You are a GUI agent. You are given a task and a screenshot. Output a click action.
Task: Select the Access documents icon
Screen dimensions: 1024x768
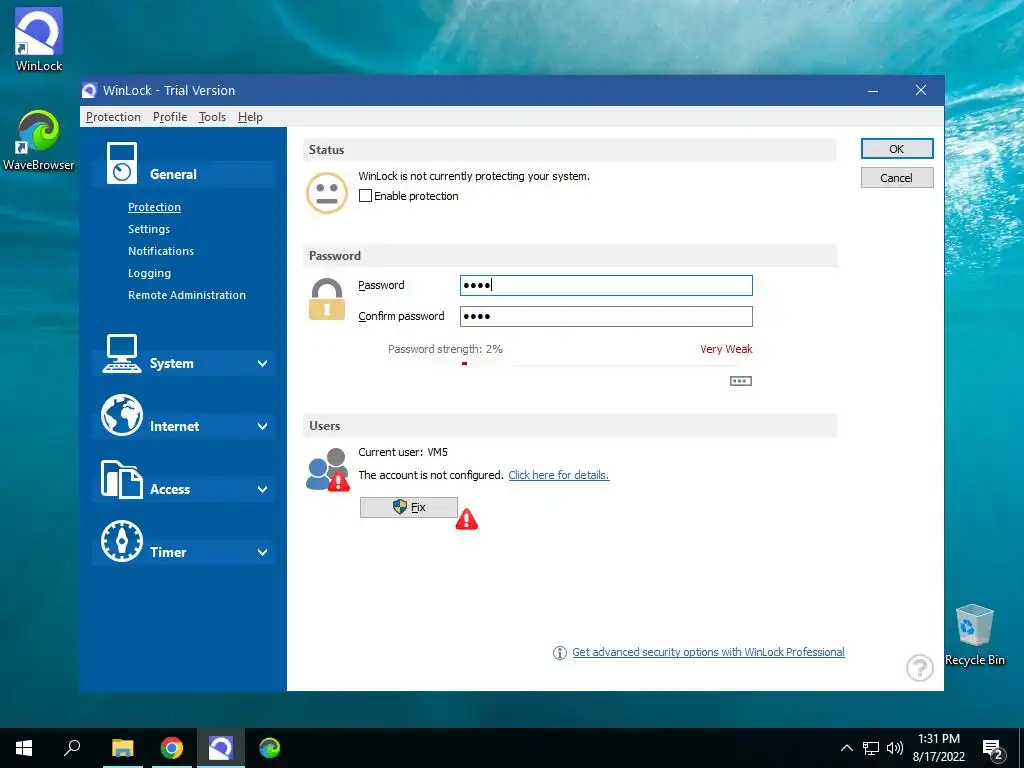121,479
